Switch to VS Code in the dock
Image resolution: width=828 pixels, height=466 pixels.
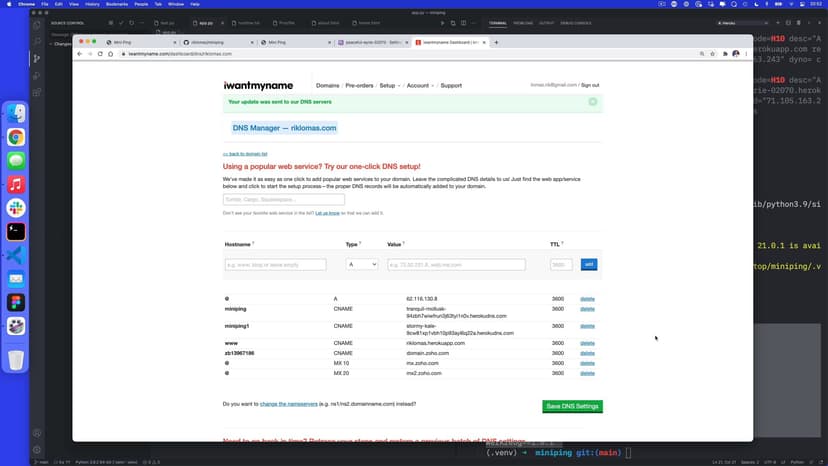(16, 255)
